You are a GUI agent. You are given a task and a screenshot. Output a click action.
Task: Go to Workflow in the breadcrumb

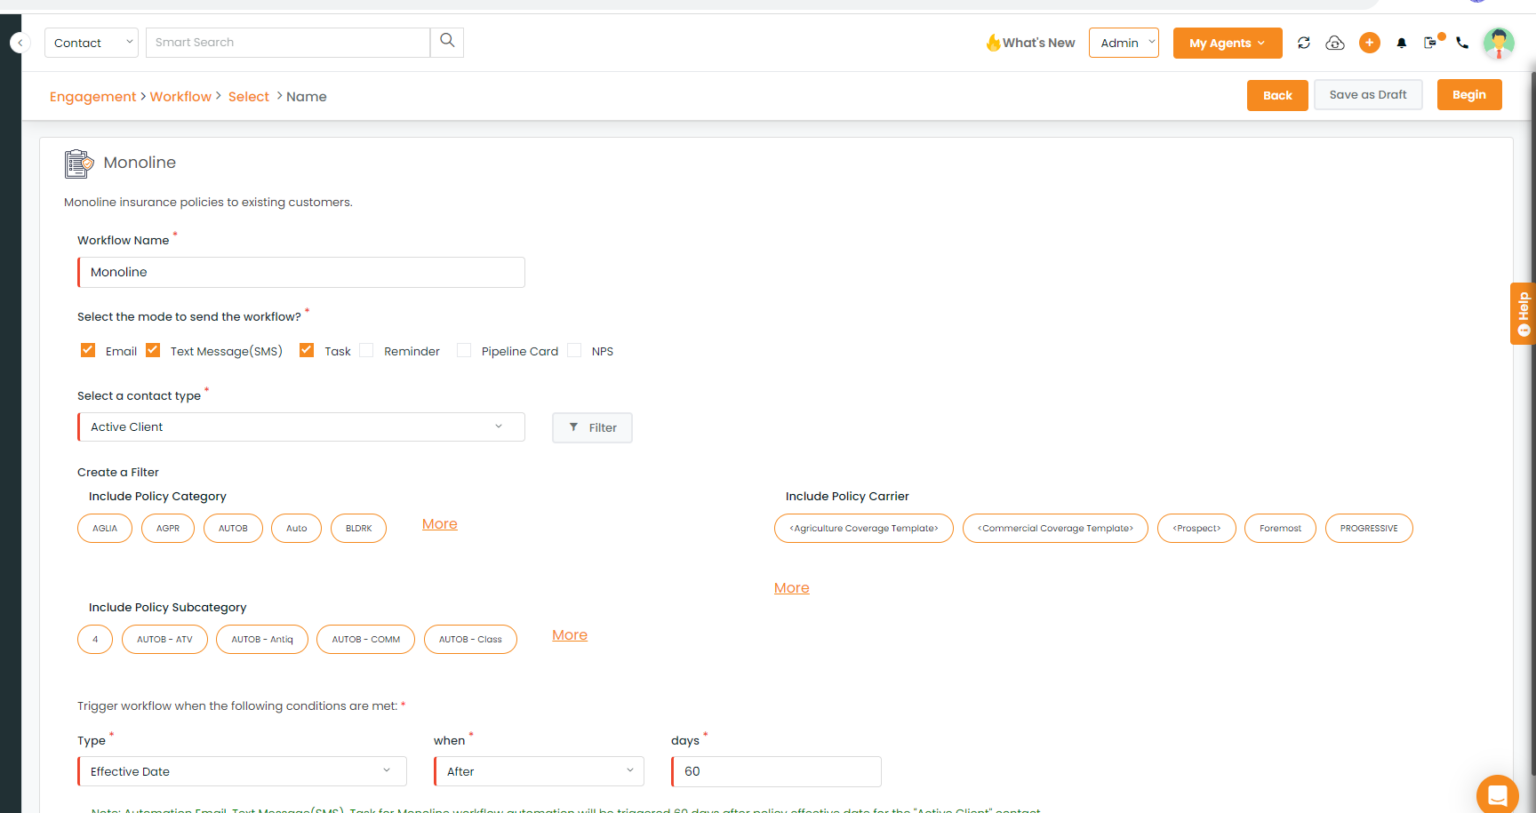[181, 96]
